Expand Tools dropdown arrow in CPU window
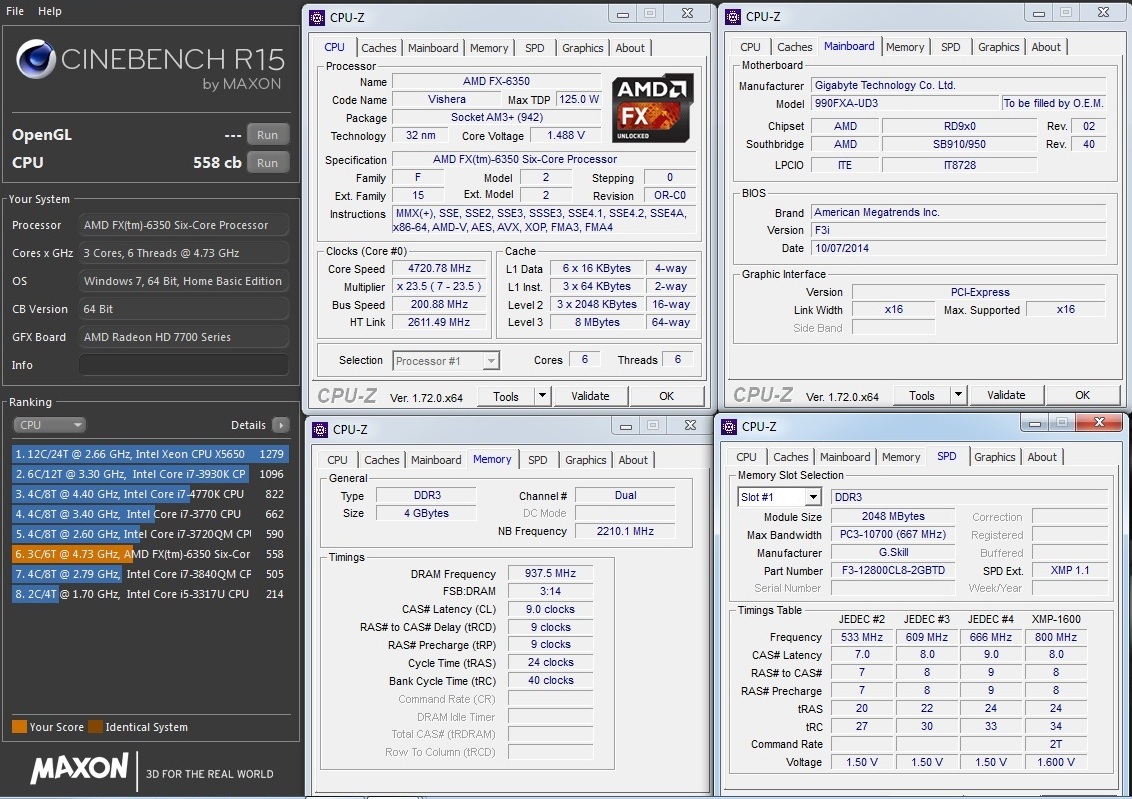 542,396
